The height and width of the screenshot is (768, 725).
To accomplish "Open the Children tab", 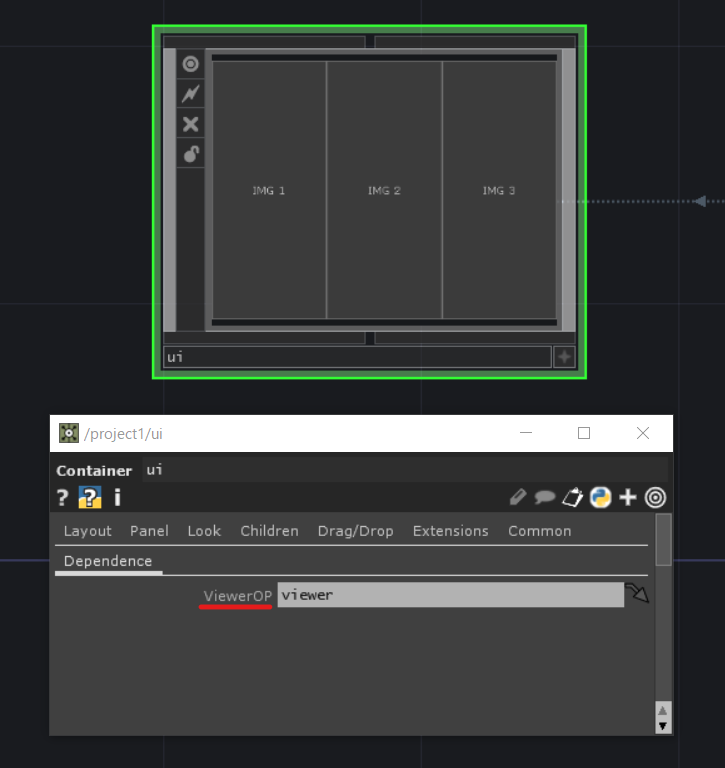I will (x=269, y=531).
